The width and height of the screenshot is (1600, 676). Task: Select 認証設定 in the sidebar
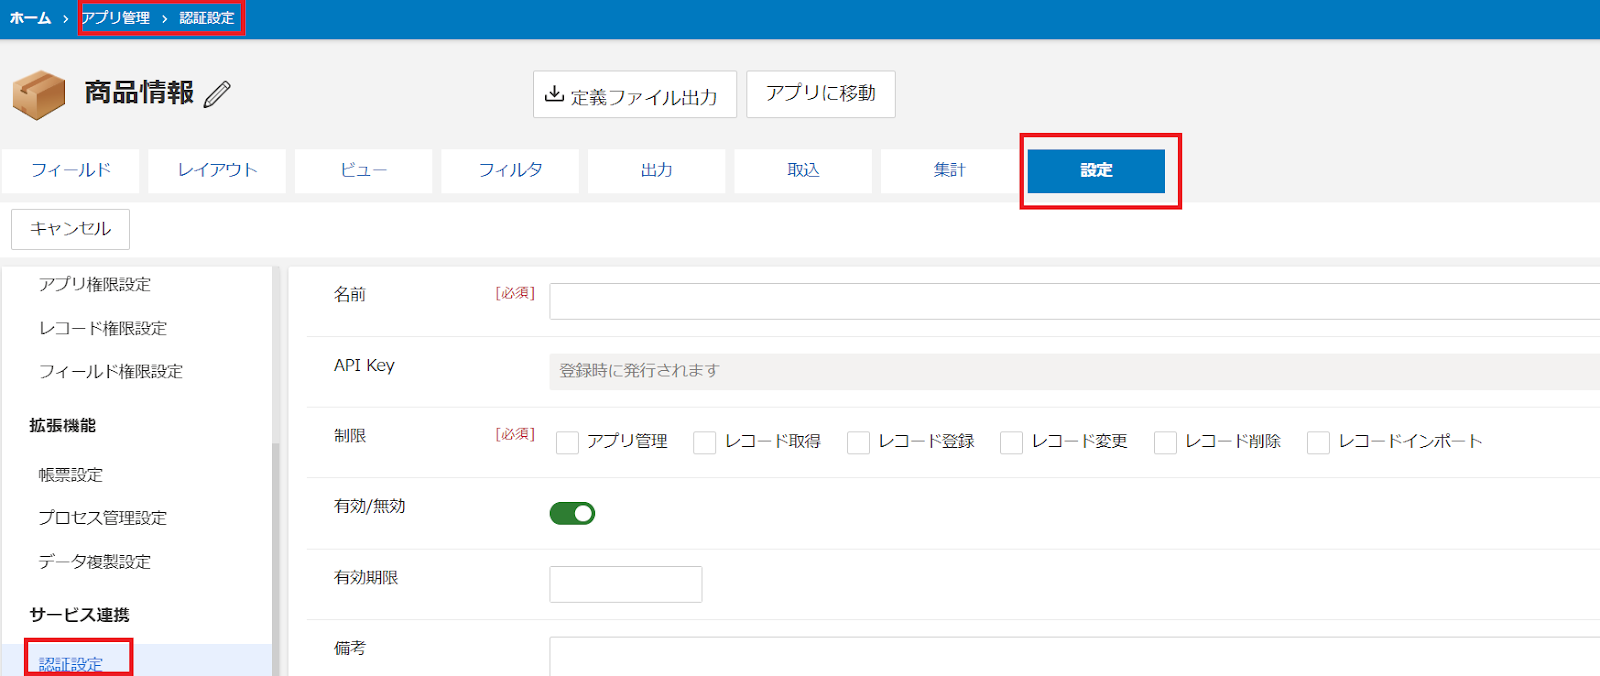coord(71,664)
